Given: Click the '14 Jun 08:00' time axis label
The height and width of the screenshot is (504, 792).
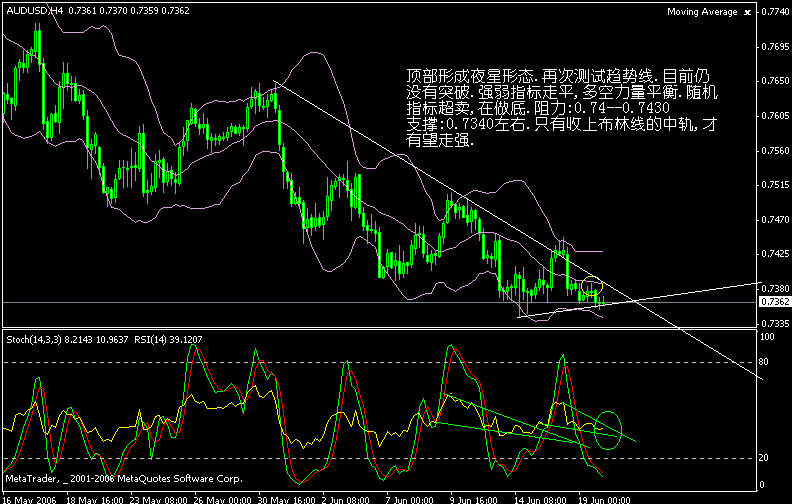Looking at the screenshot, I should 542,500.
